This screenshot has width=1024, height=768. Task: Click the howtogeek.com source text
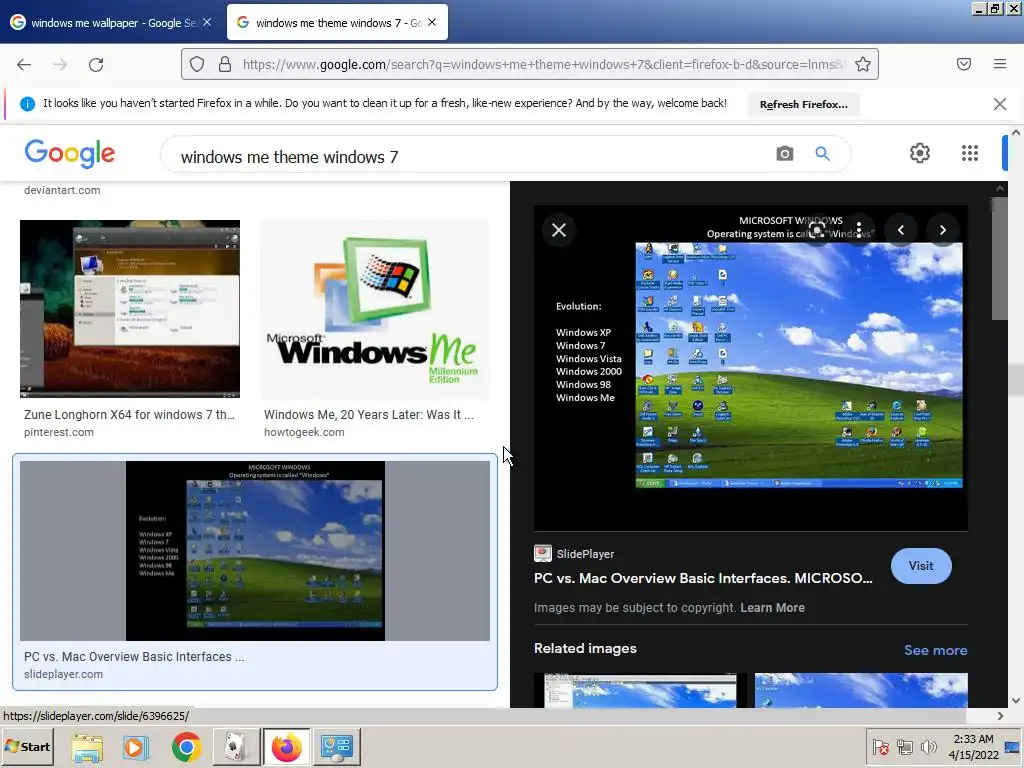click(304, 432)
